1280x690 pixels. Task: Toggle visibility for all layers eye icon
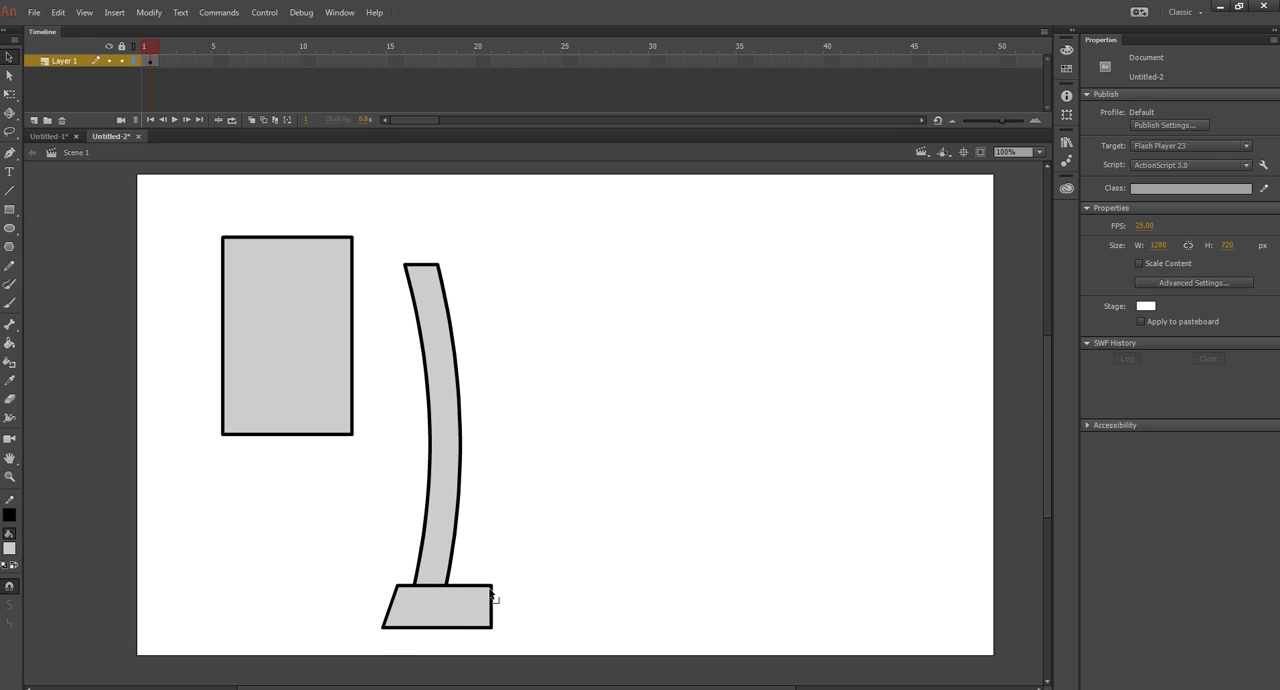pyautogui.click(x=109, y=46)
